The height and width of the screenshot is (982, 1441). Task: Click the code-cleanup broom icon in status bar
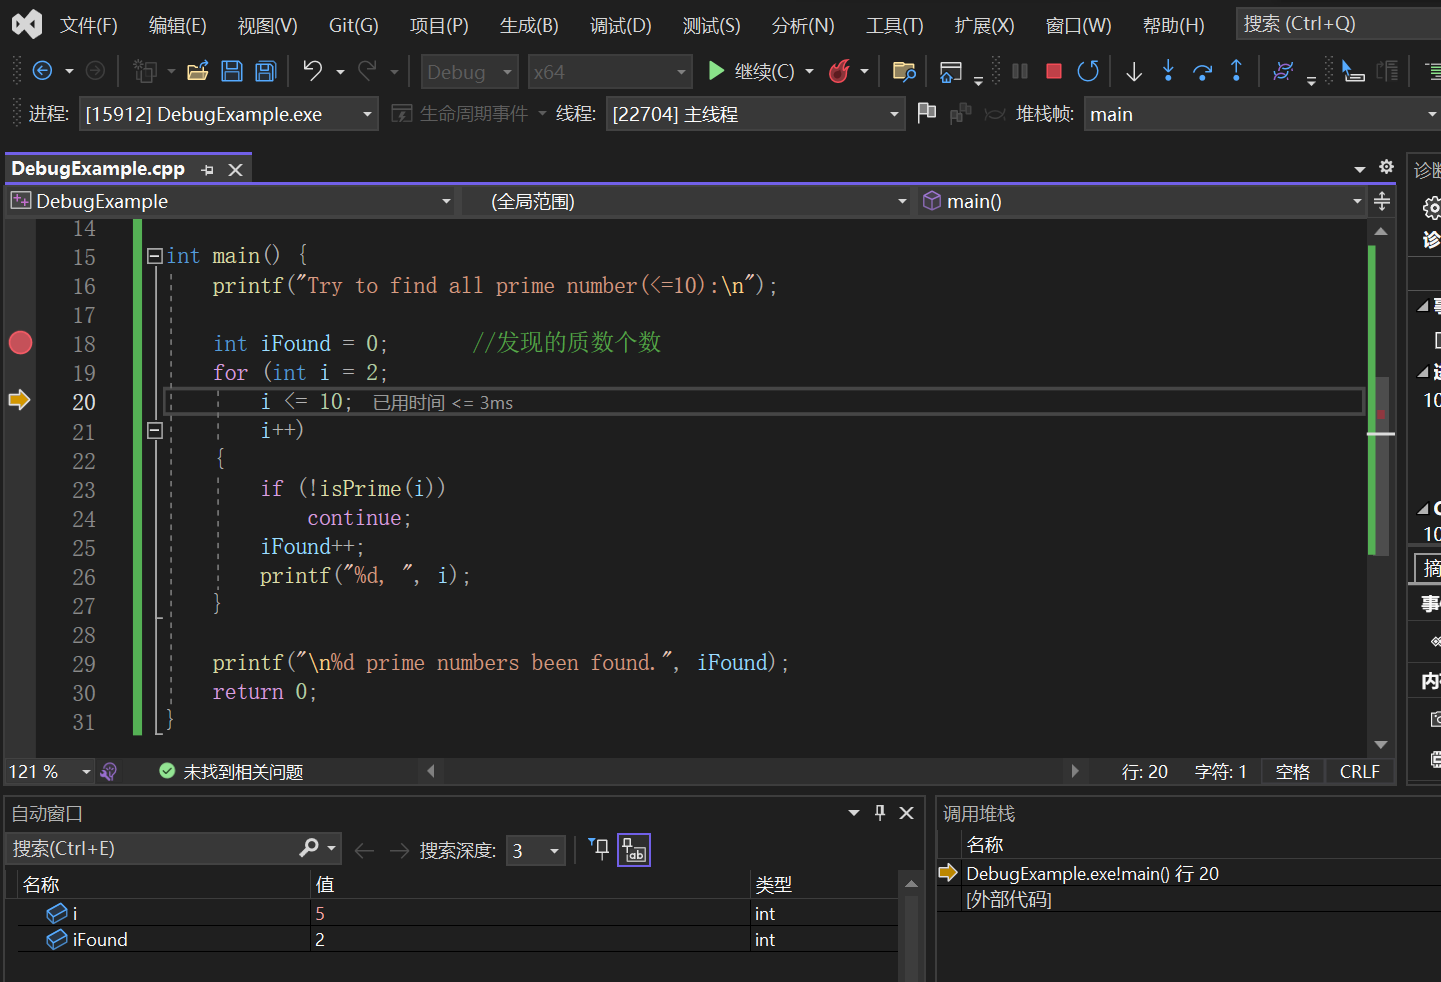109,771
